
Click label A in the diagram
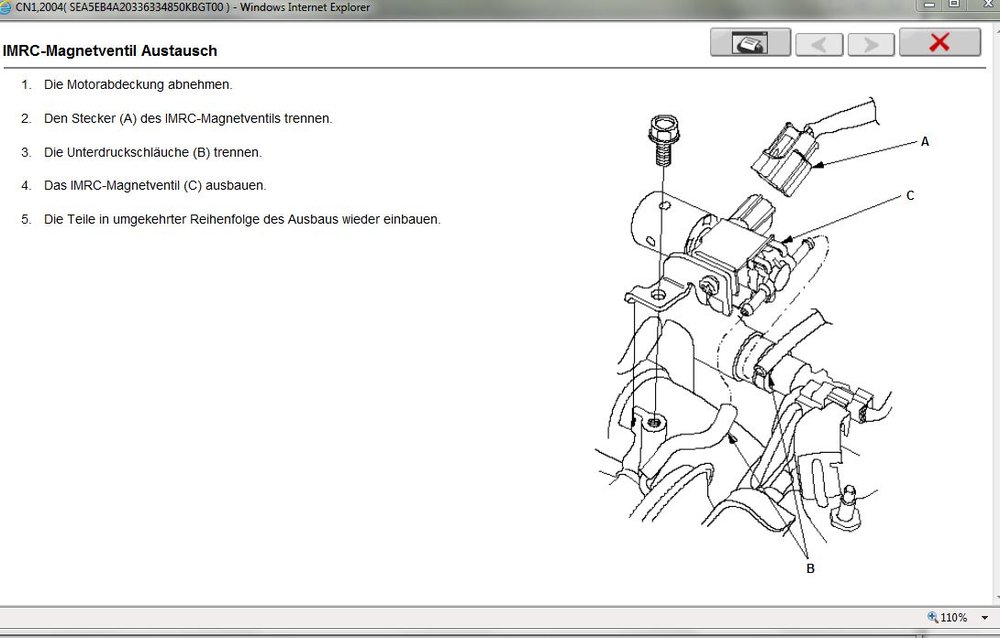tap(925, 142)
